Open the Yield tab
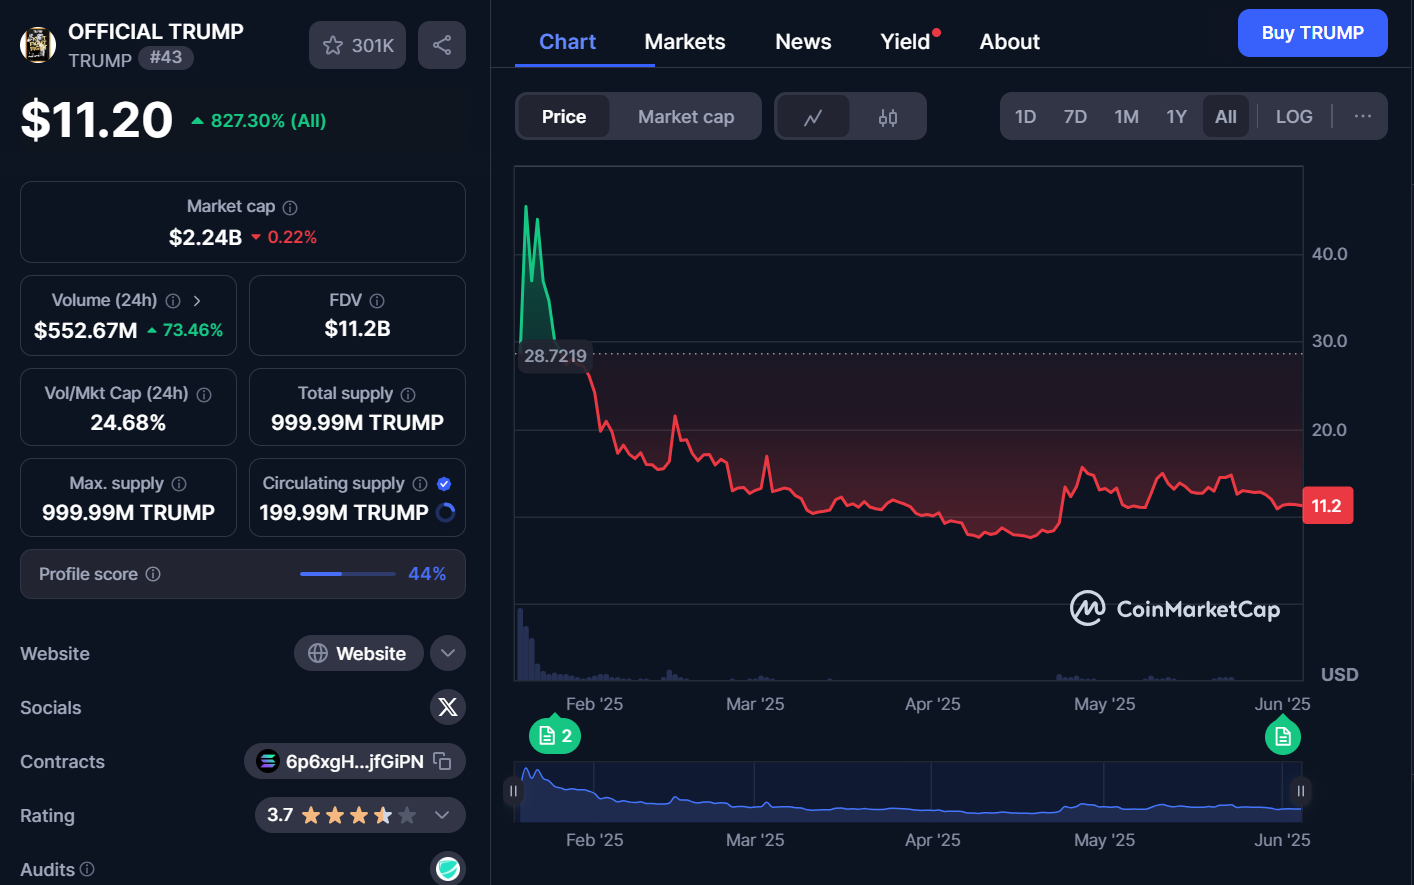 tap(905, 42)
